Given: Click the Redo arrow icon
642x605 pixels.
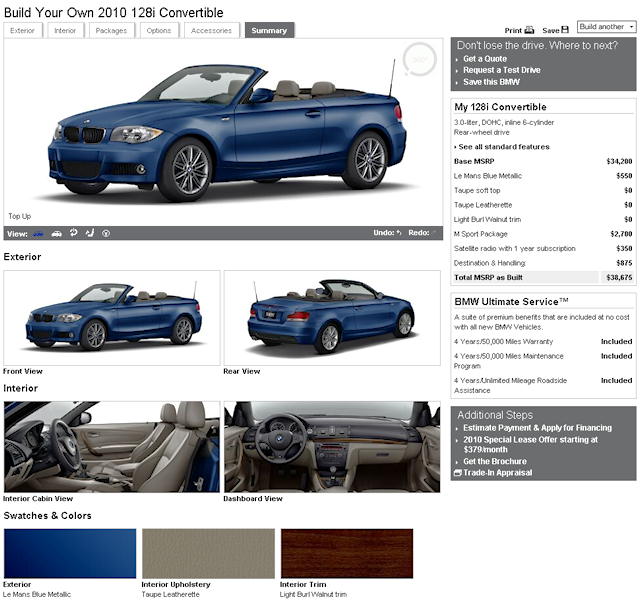Looking at the screenshot, I should [434, 233].
